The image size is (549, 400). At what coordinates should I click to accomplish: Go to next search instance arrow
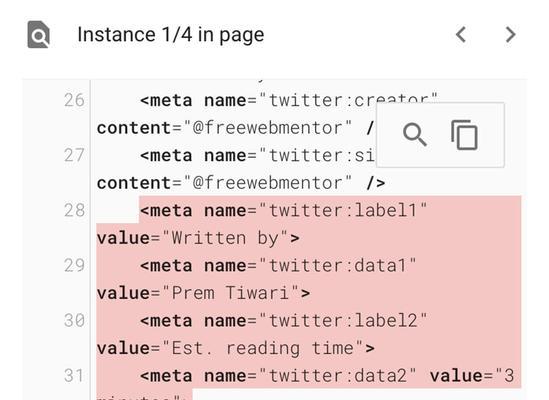[x=511, y=35]
